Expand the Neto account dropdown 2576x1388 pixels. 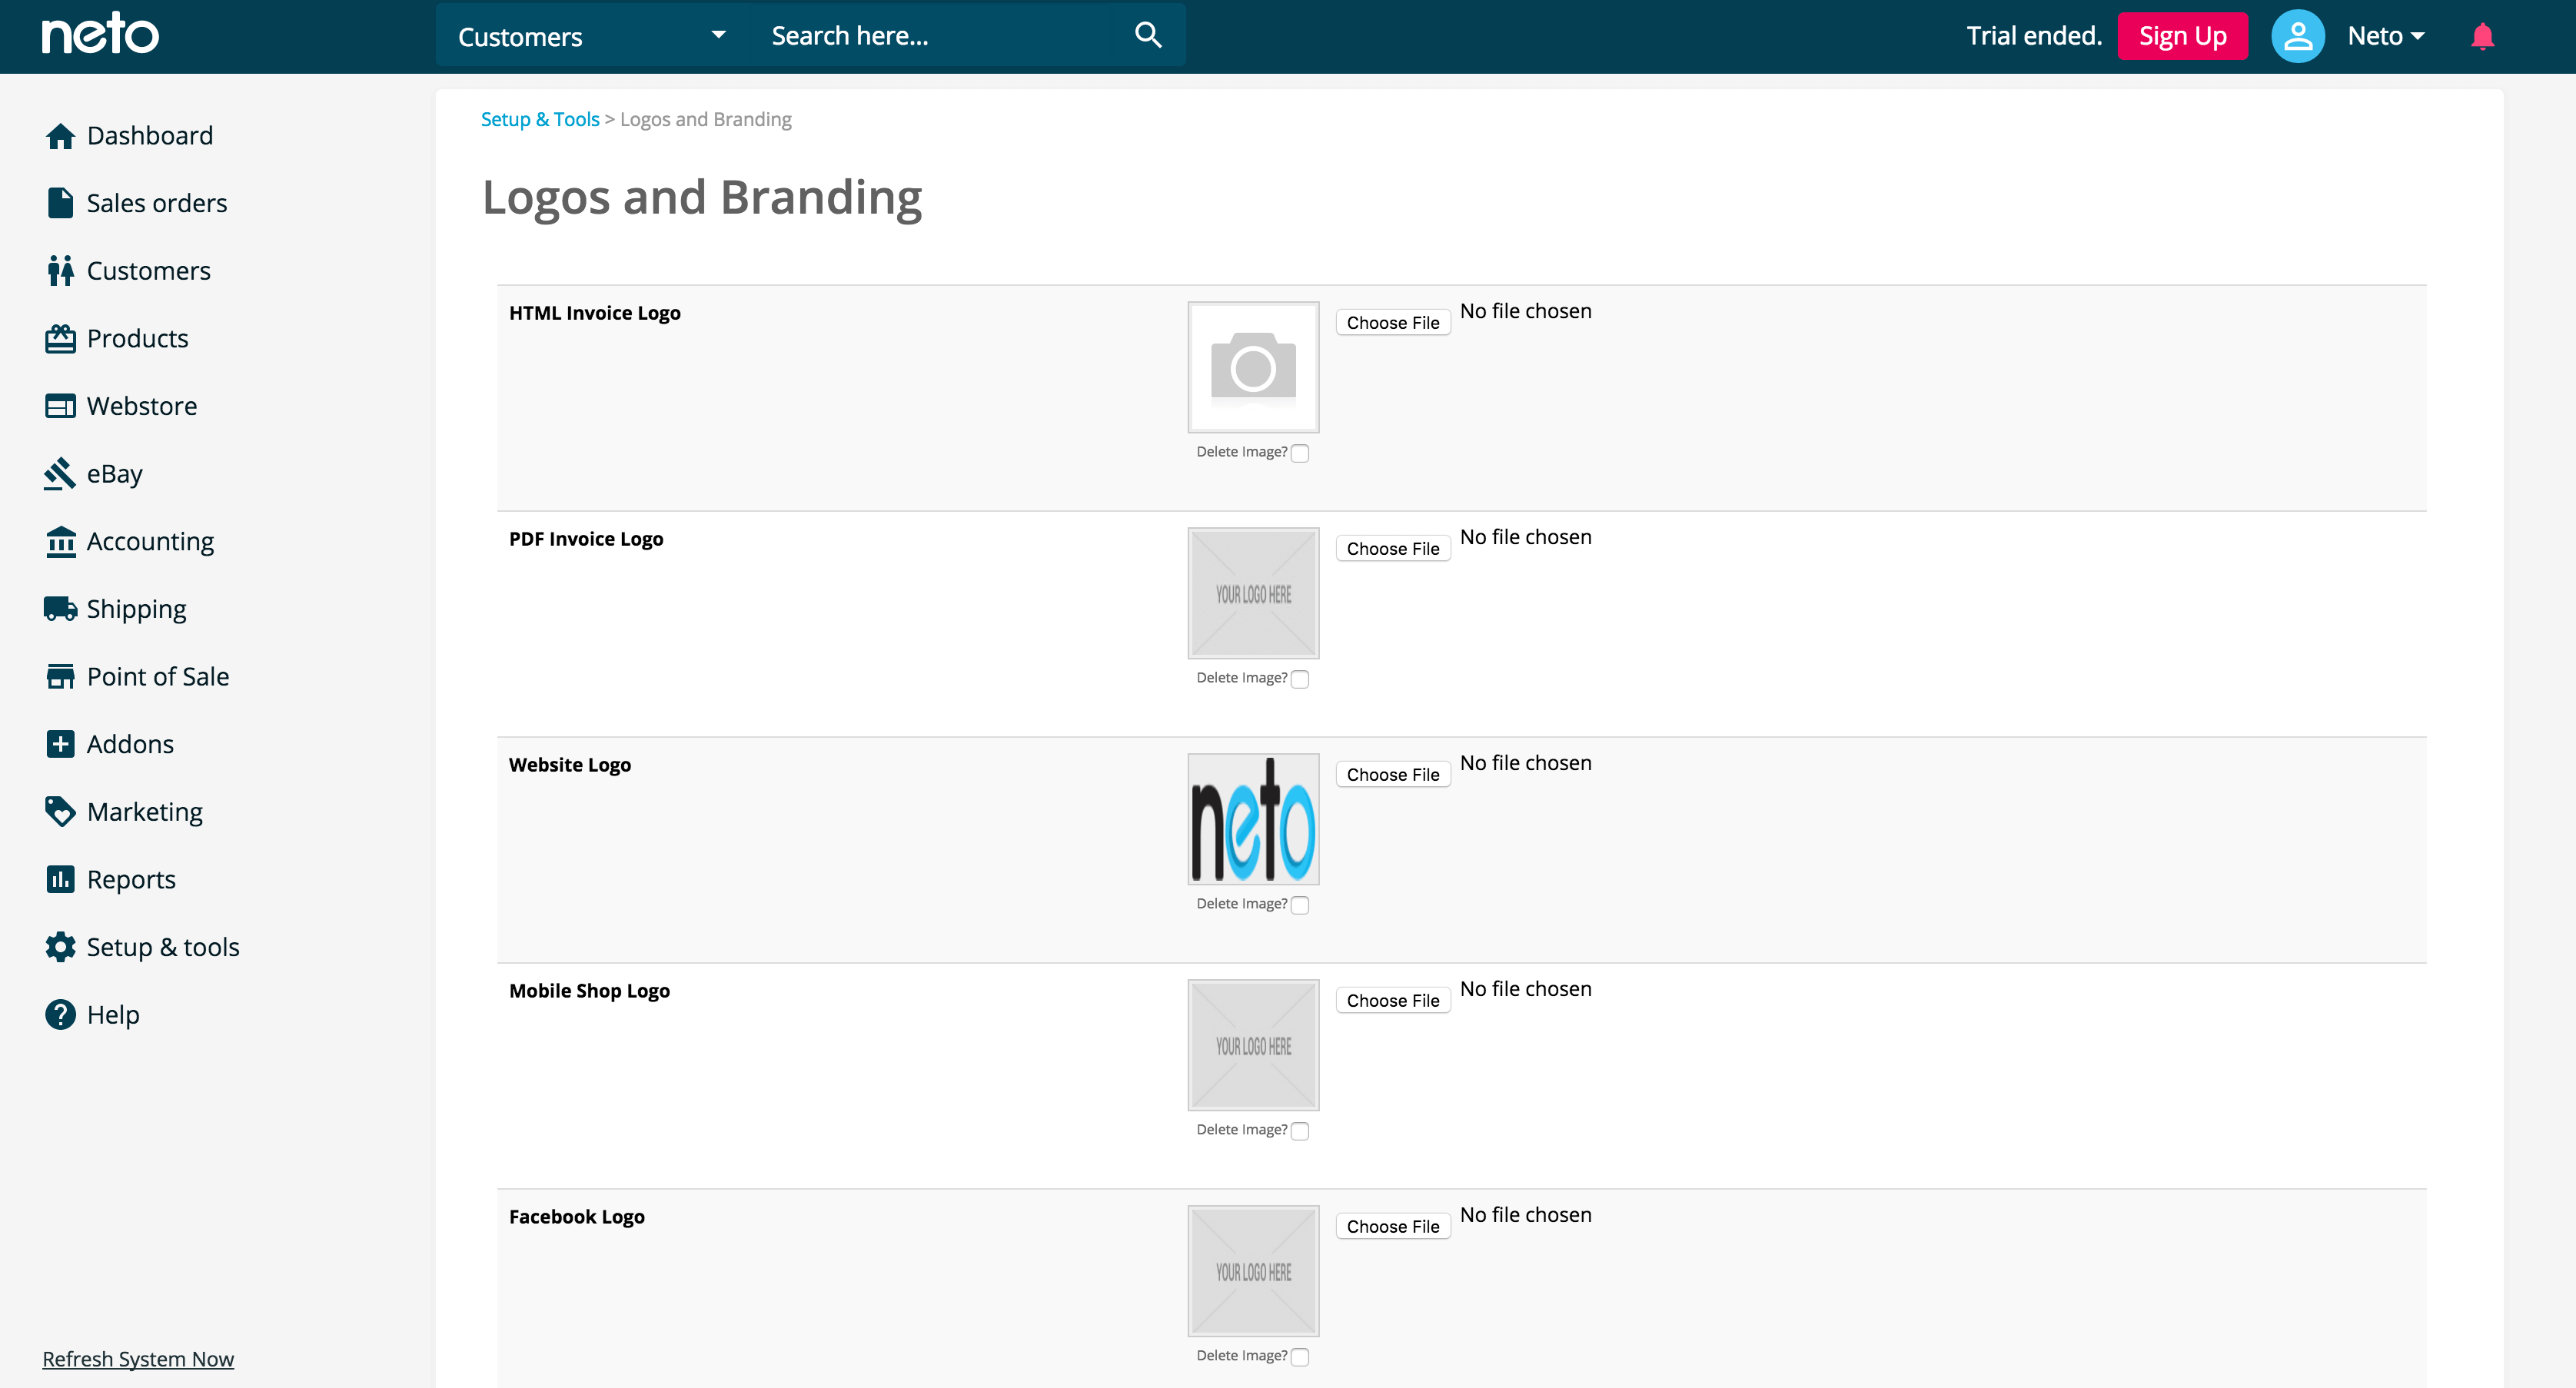[x=2386, y=36]
